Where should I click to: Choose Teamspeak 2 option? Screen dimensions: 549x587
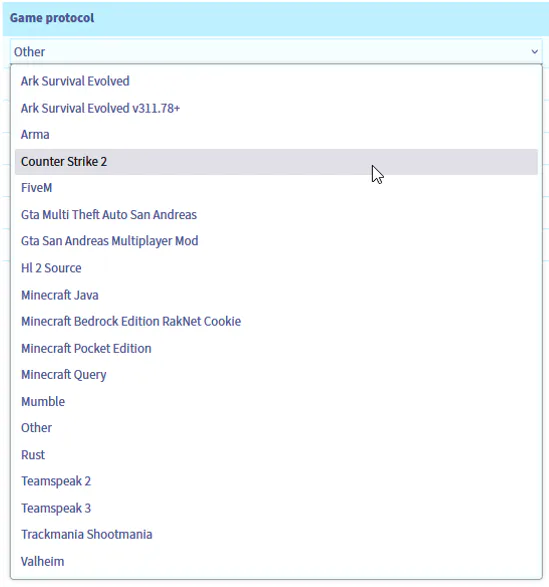(x=276, y=481)
